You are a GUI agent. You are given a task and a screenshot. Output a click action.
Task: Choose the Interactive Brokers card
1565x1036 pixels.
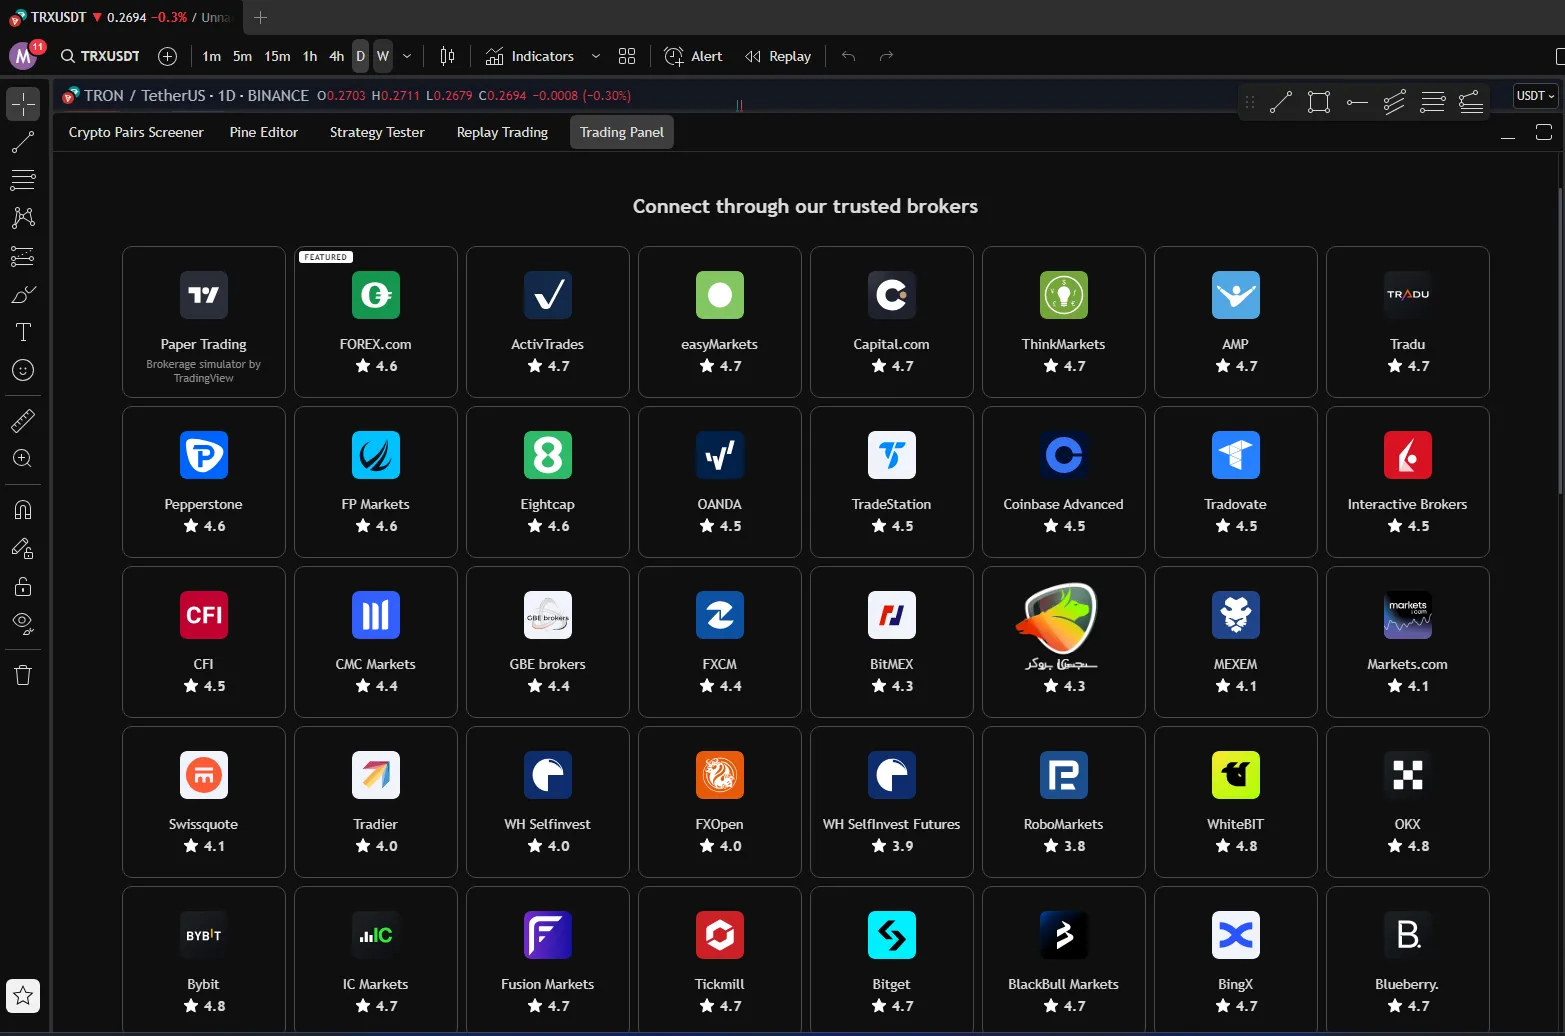pyautogui.click(x=1407, y=482)
